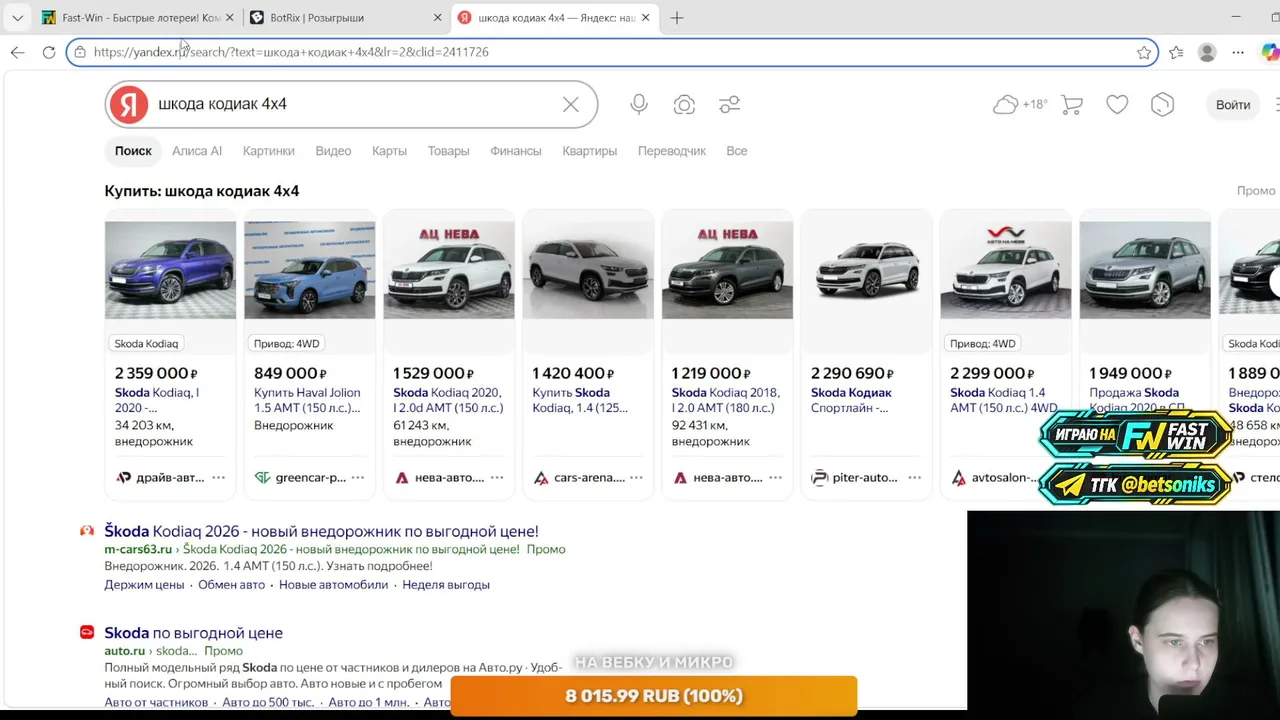Open favorites heart icon
The image size is (1280, 720).
point(1117,104)
